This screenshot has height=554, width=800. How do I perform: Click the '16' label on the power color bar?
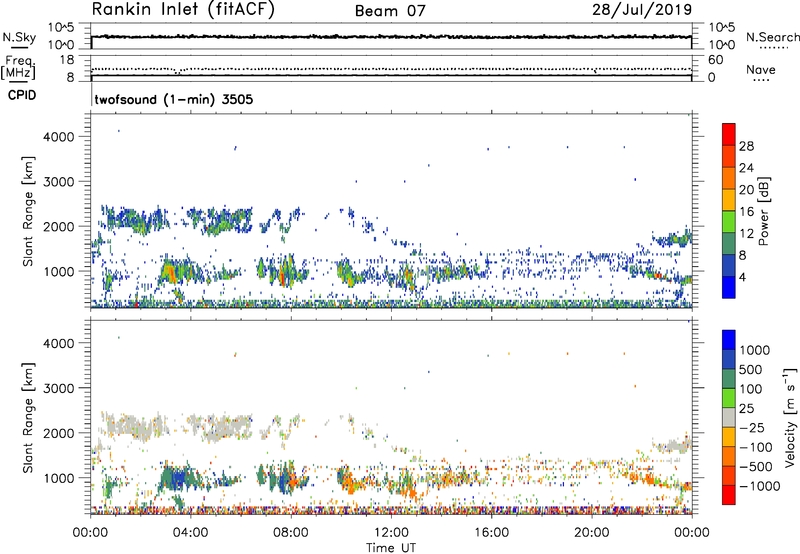tap(746, 212)
